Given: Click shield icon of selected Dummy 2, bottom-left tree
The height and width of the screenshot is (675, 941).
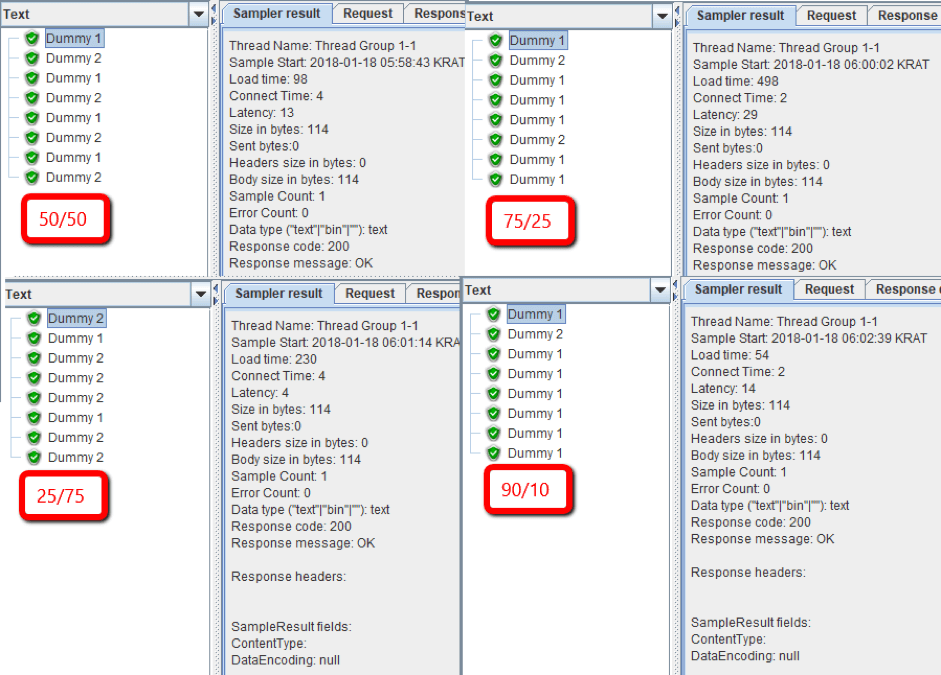Looking at the screenshot, I should point(34,318).
